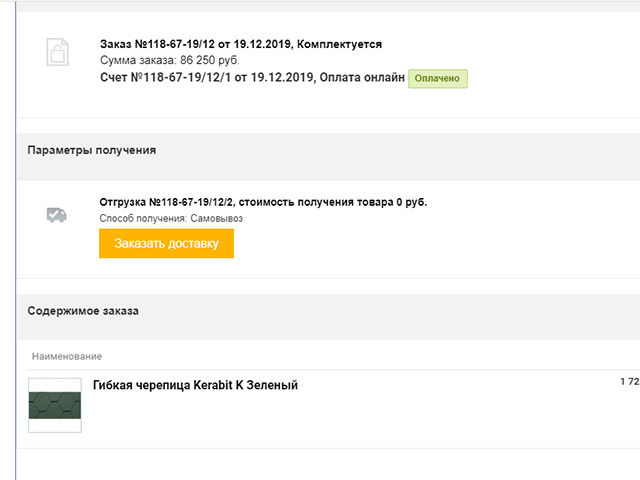This screenshot has width=640, height=480.
Task: Click the partially visible product price value
Action: (629, 382)
